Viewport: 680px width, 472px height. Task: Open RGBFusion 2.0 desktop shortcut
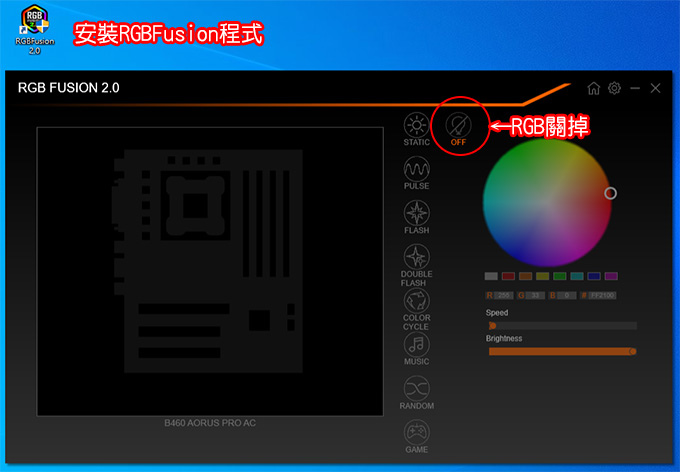[35, 30]
